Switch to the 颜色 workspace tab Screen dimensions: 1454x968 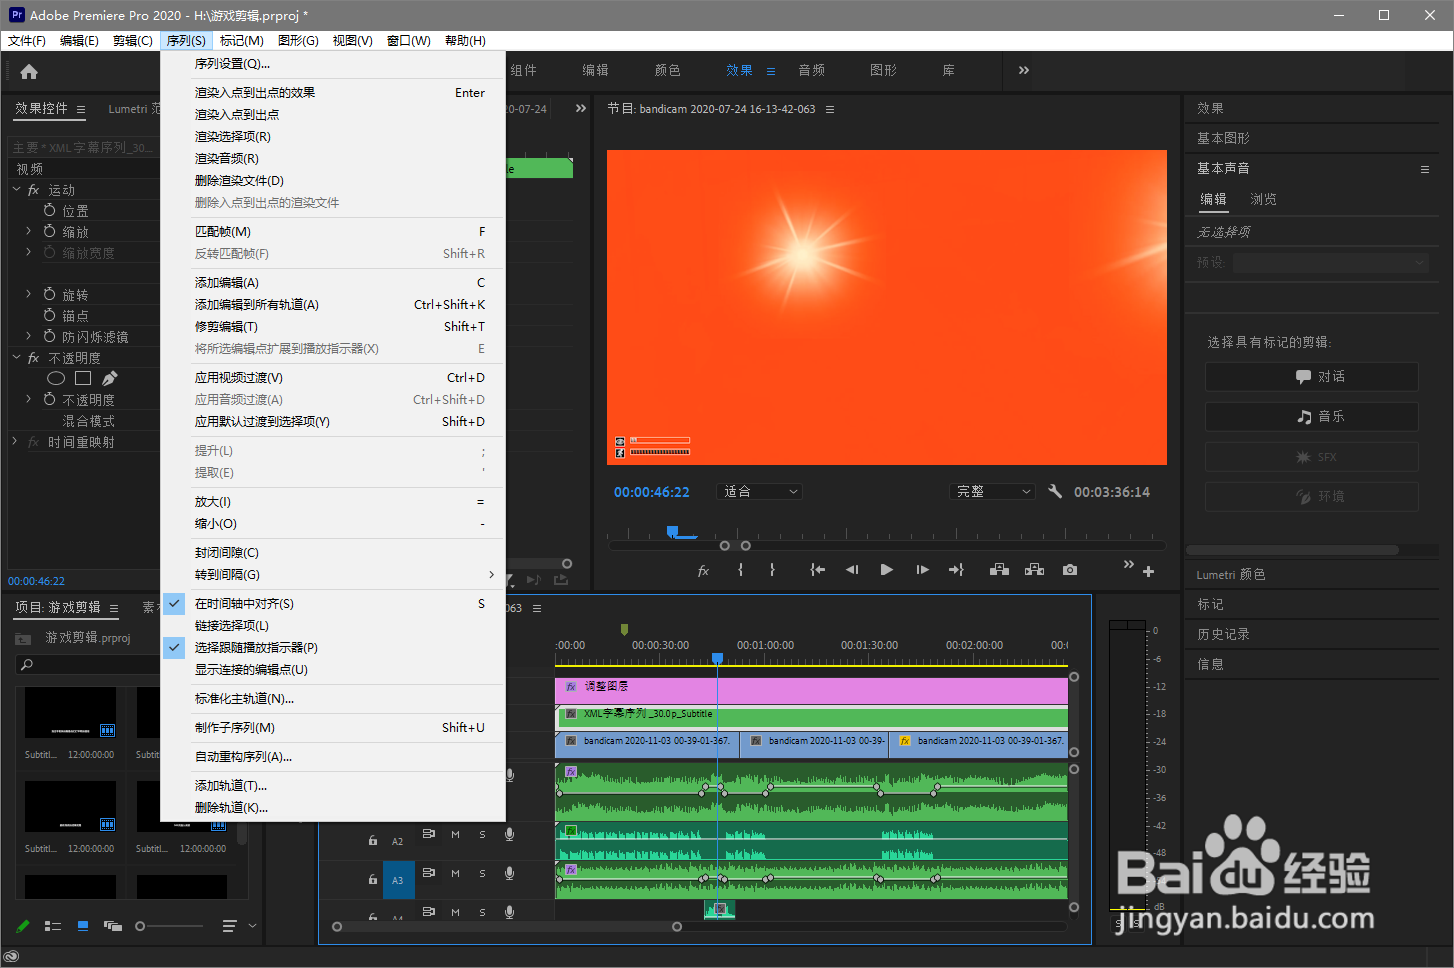[x=668, y=70]
